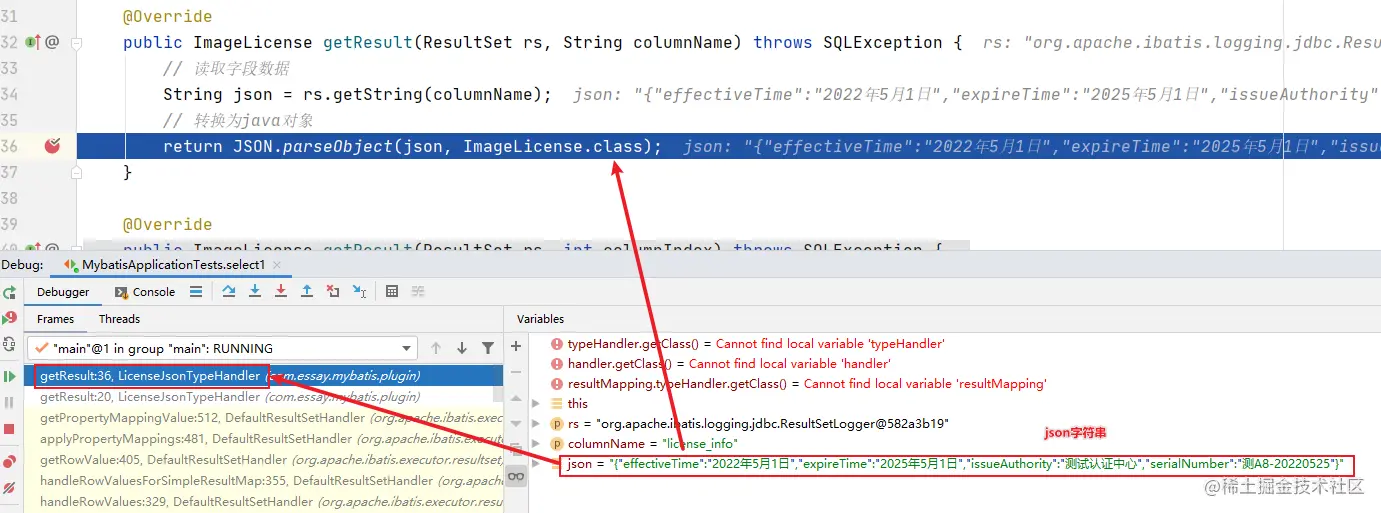Switch to the Console tab
This screenshot has height=513, width=1381.
[x=145, y=292]
